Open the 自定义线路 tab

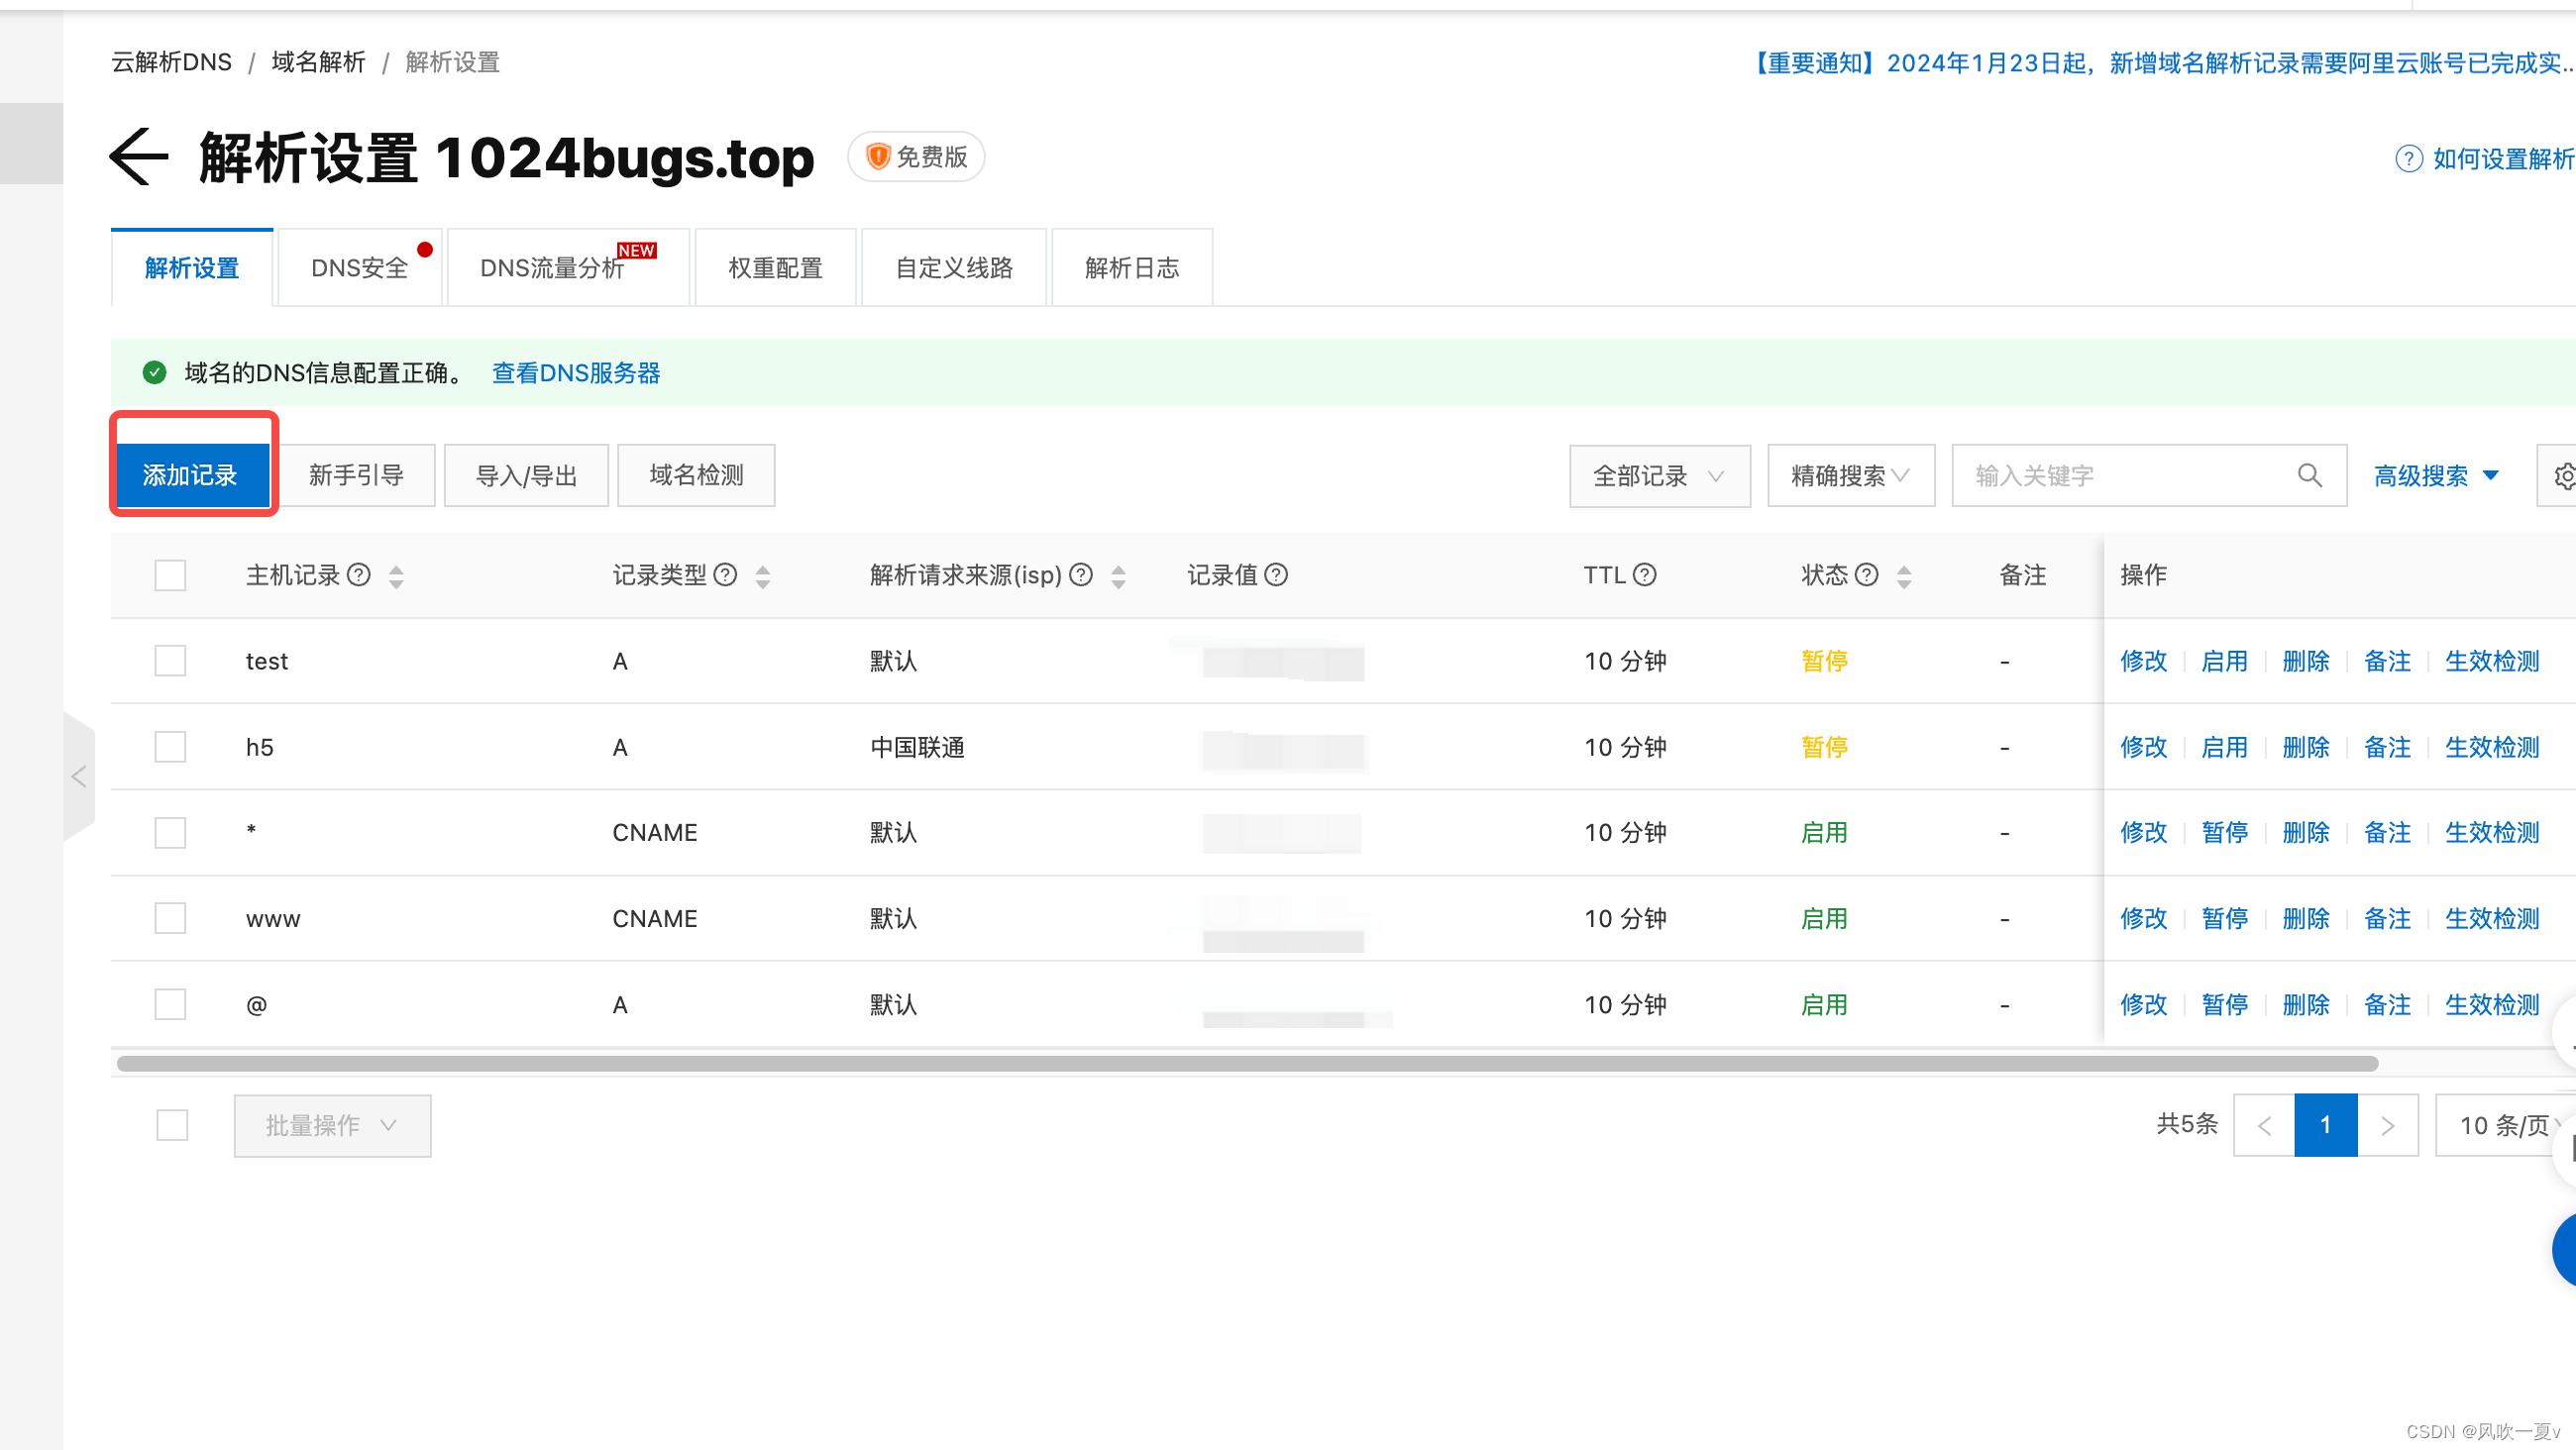click(954, 268)
